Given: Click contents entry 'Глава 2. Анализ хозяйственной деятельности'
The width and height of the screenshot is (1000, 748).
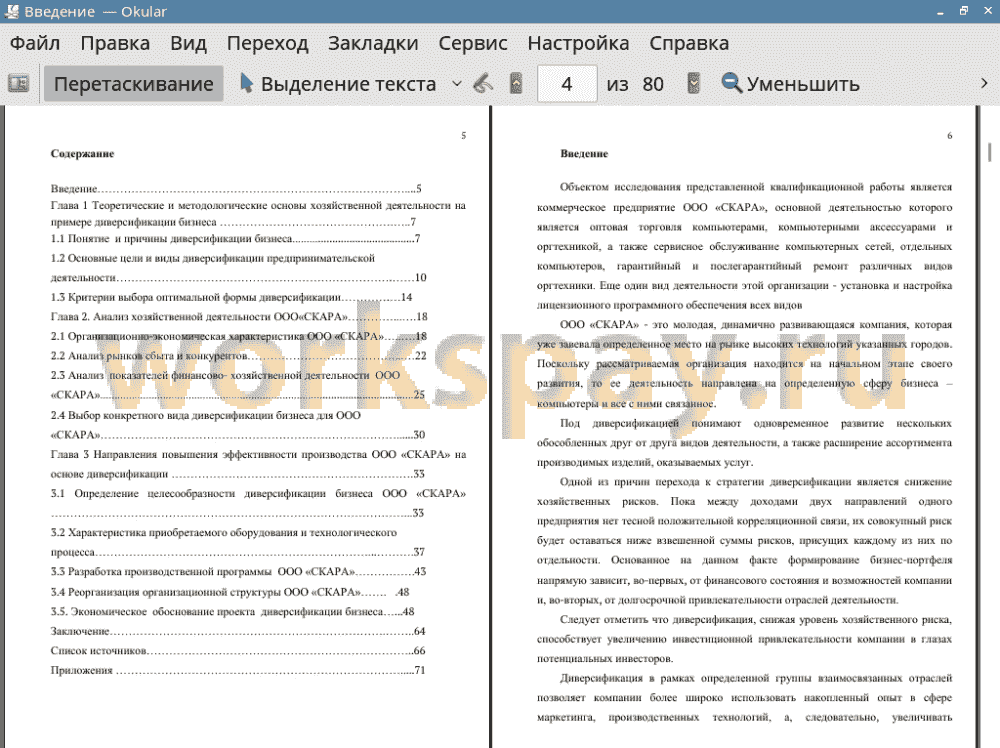Looking at the screenshot, I should click(239, 316).
